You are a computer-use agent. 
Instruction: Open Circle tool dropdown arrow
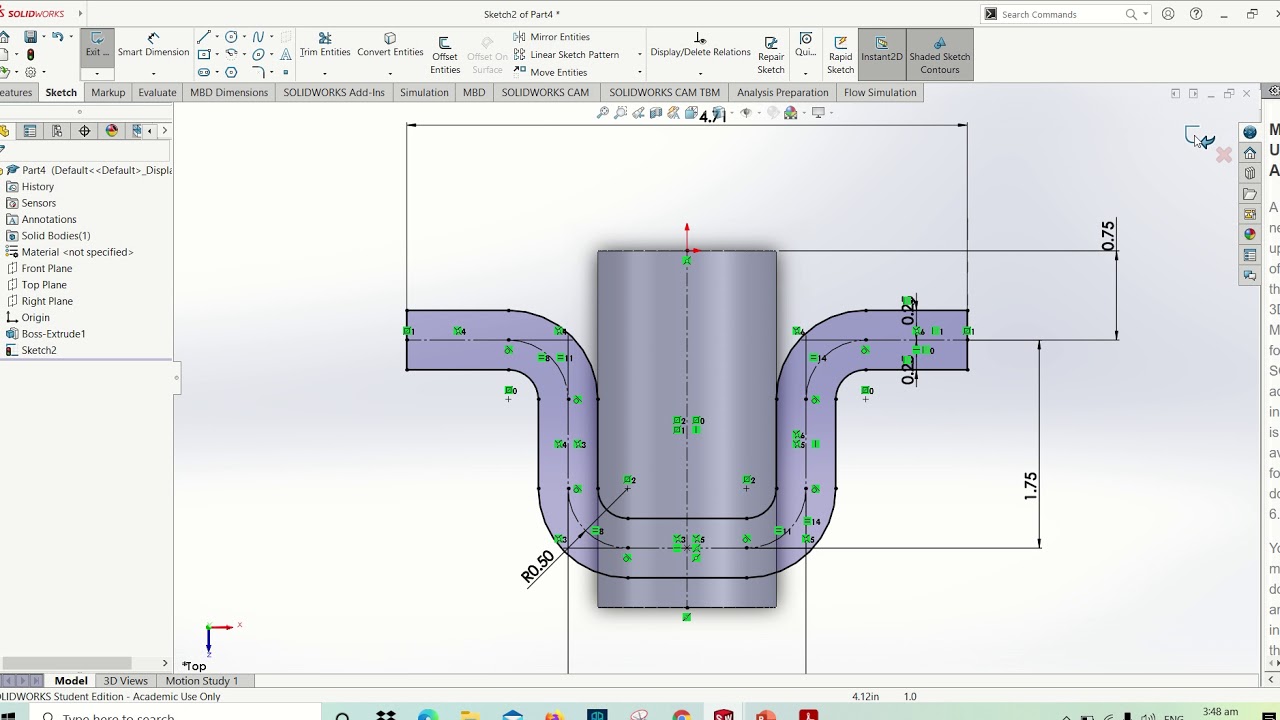point(245,37)
